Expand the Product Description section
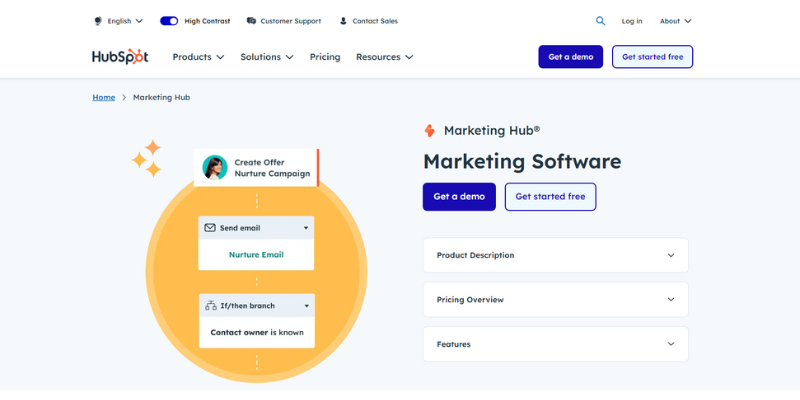This screenshot has height=400, width=800. coord(556,255)
